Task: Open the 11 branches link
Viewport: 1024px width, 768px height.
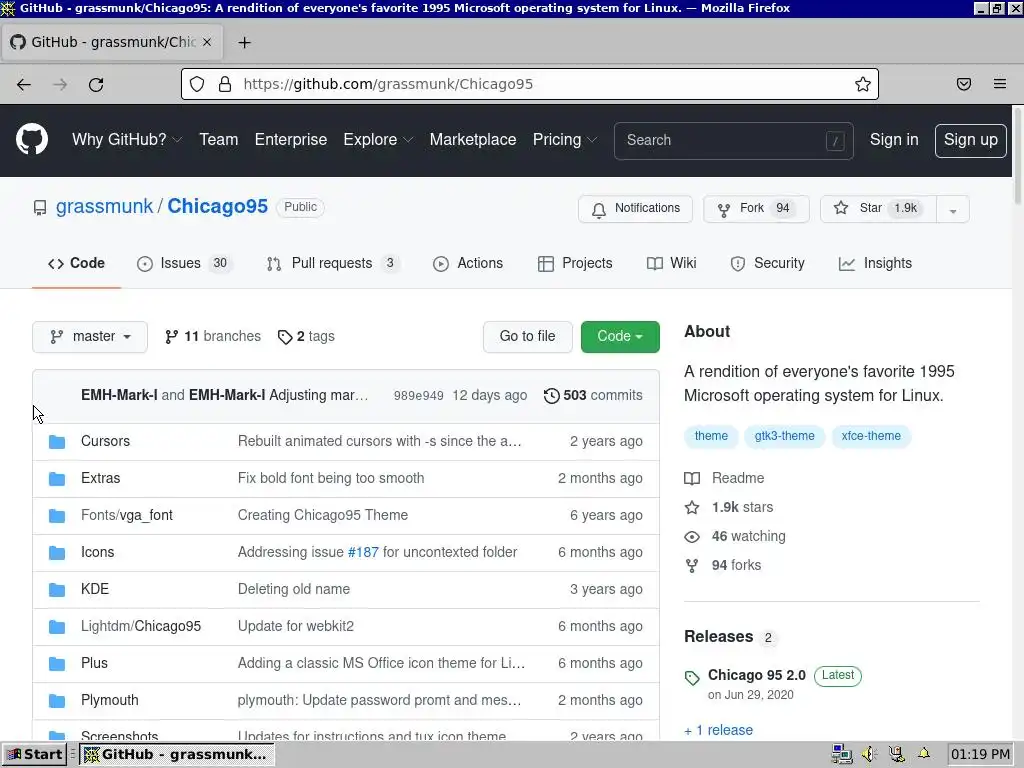Action: (213, 336)
